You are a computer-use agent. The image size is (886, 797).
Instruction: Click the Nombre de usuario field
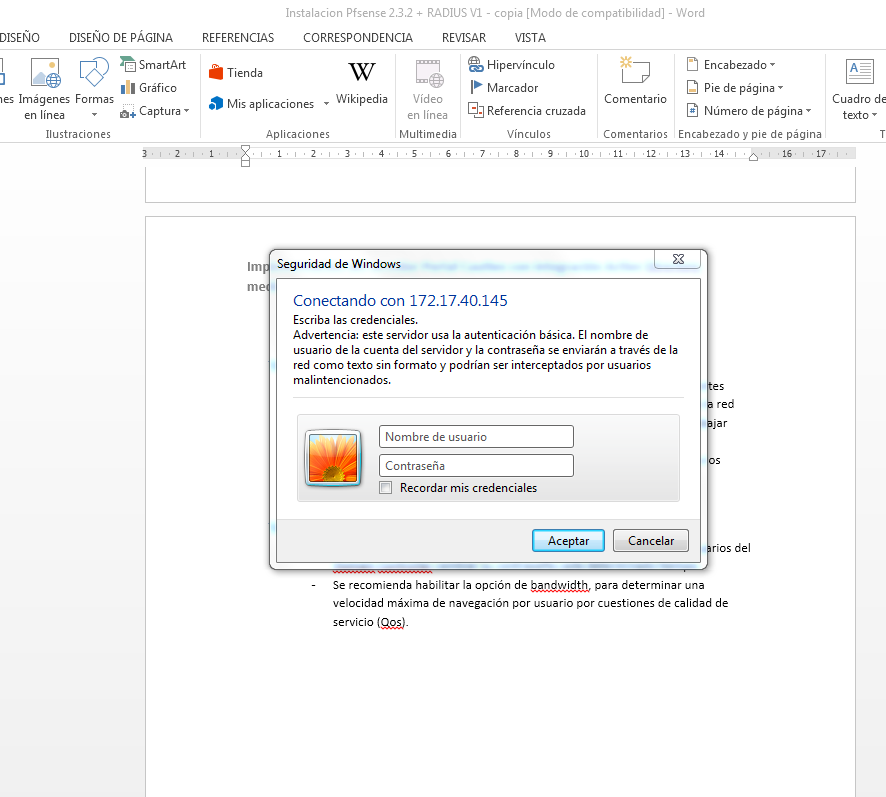(x=476, y=436)
